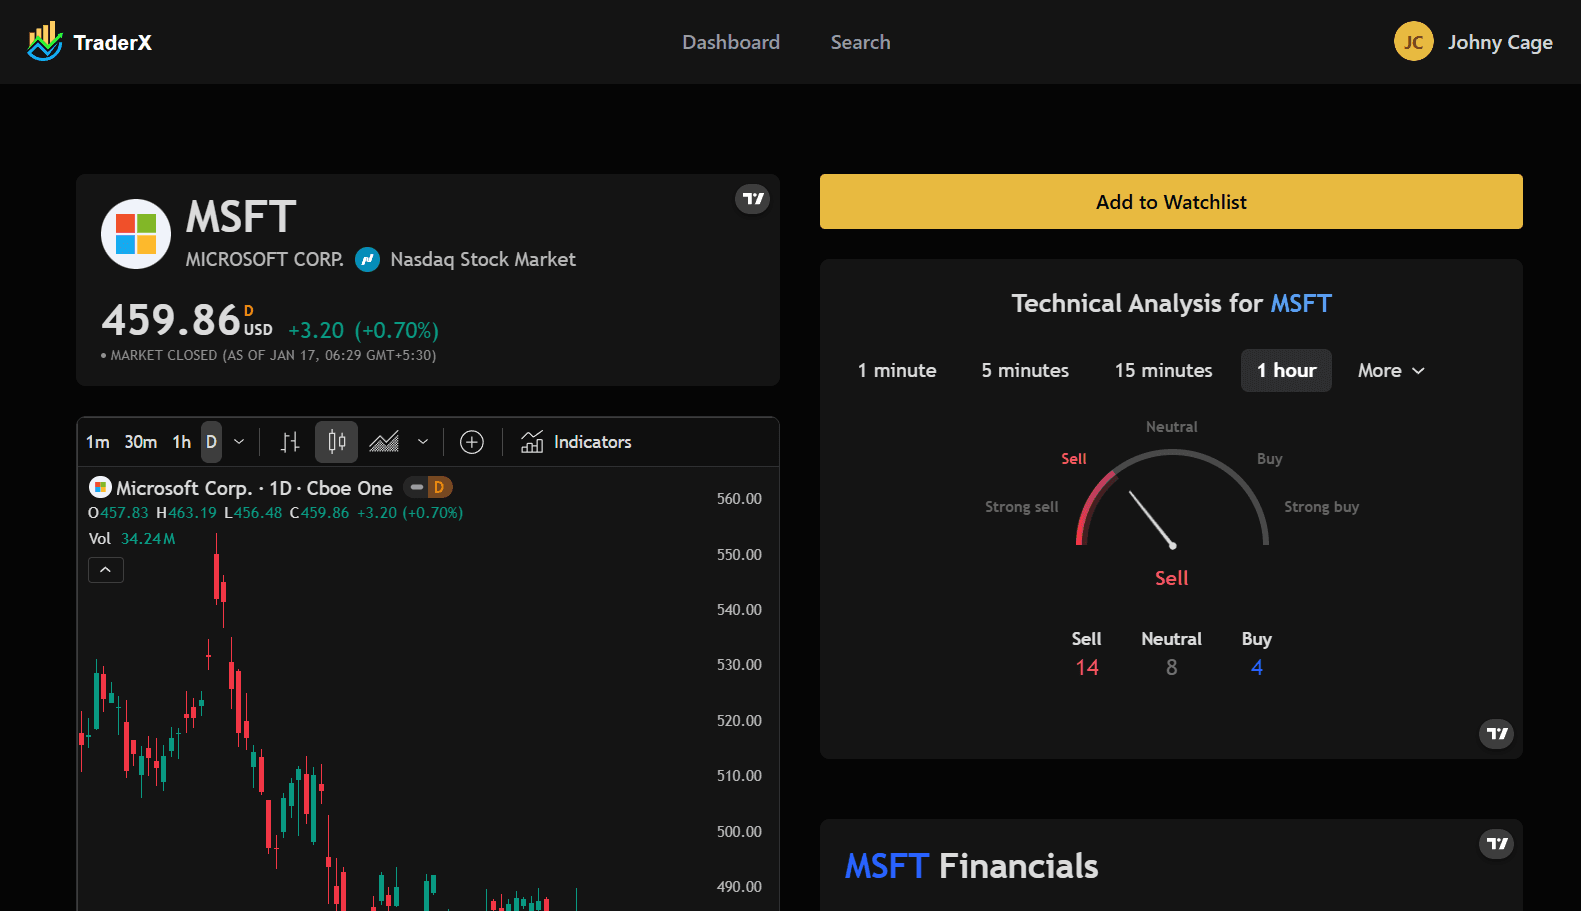Click the Vol 34.24M legend entry
Screen dimensions: 1581x911
(132, 539)
